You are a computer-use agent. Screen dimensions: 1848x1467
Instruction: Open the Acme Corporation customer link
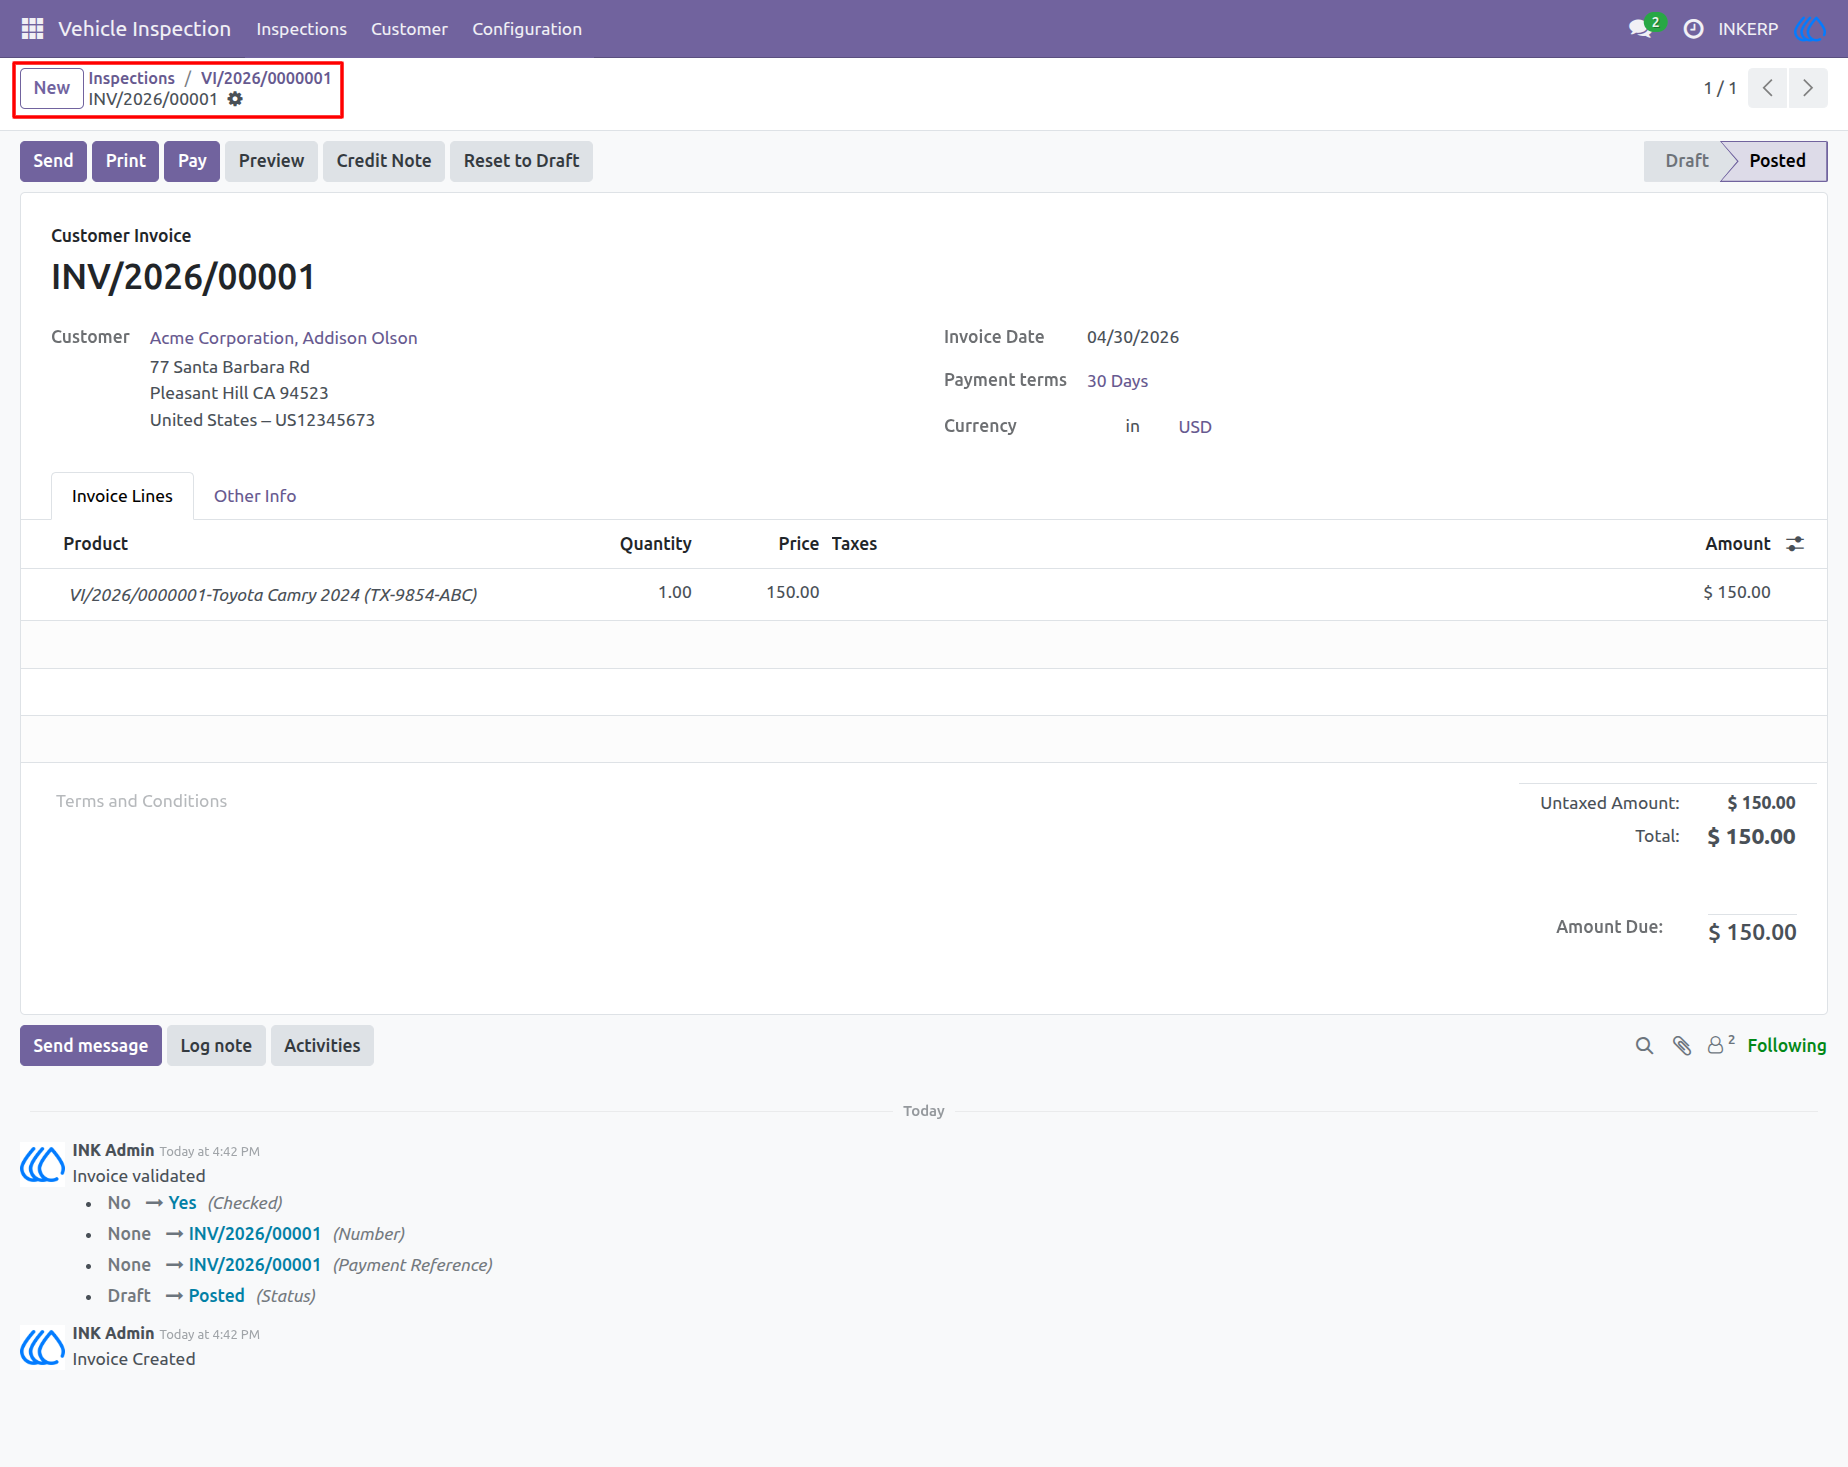(284, 338)
